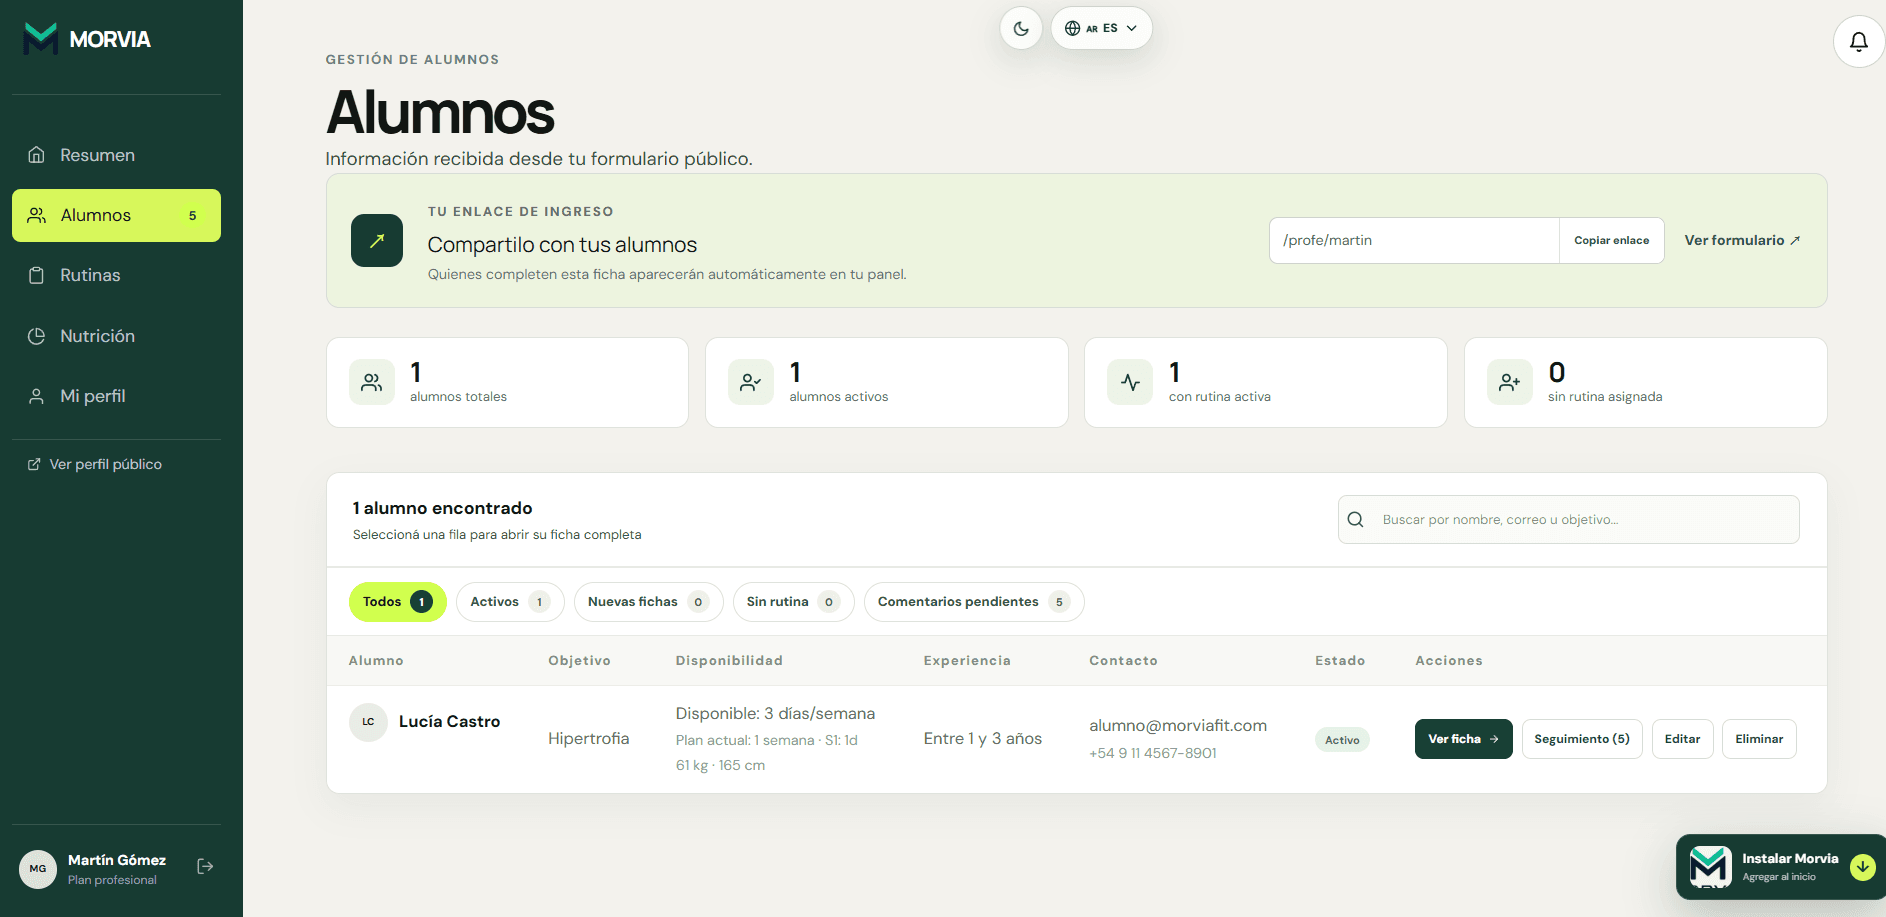Image resolution: width=1886 pixels, height=917 pixels.
Task: Open Lucía Castro's name
Action: point(449,721)
